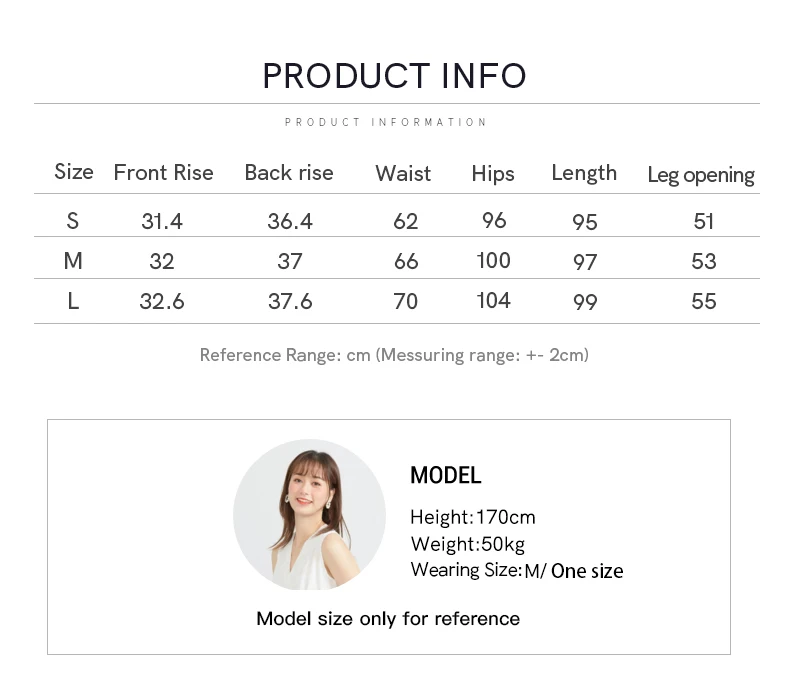Image resolution: width=790 pixels, height=685 pixels.
Task: Click the Reference Range note text
Action: click(x=394, y=355)
